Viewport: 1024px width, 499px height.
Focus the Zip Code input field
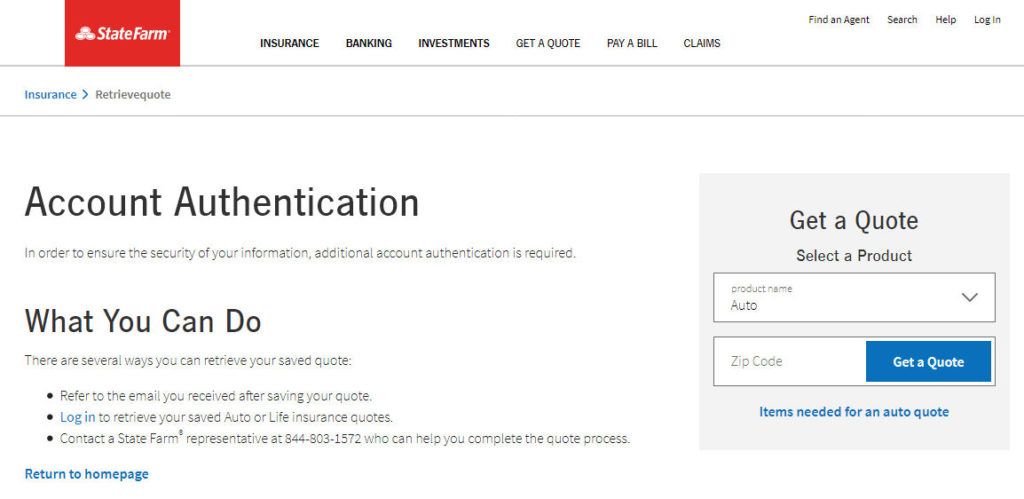[790, 361]
